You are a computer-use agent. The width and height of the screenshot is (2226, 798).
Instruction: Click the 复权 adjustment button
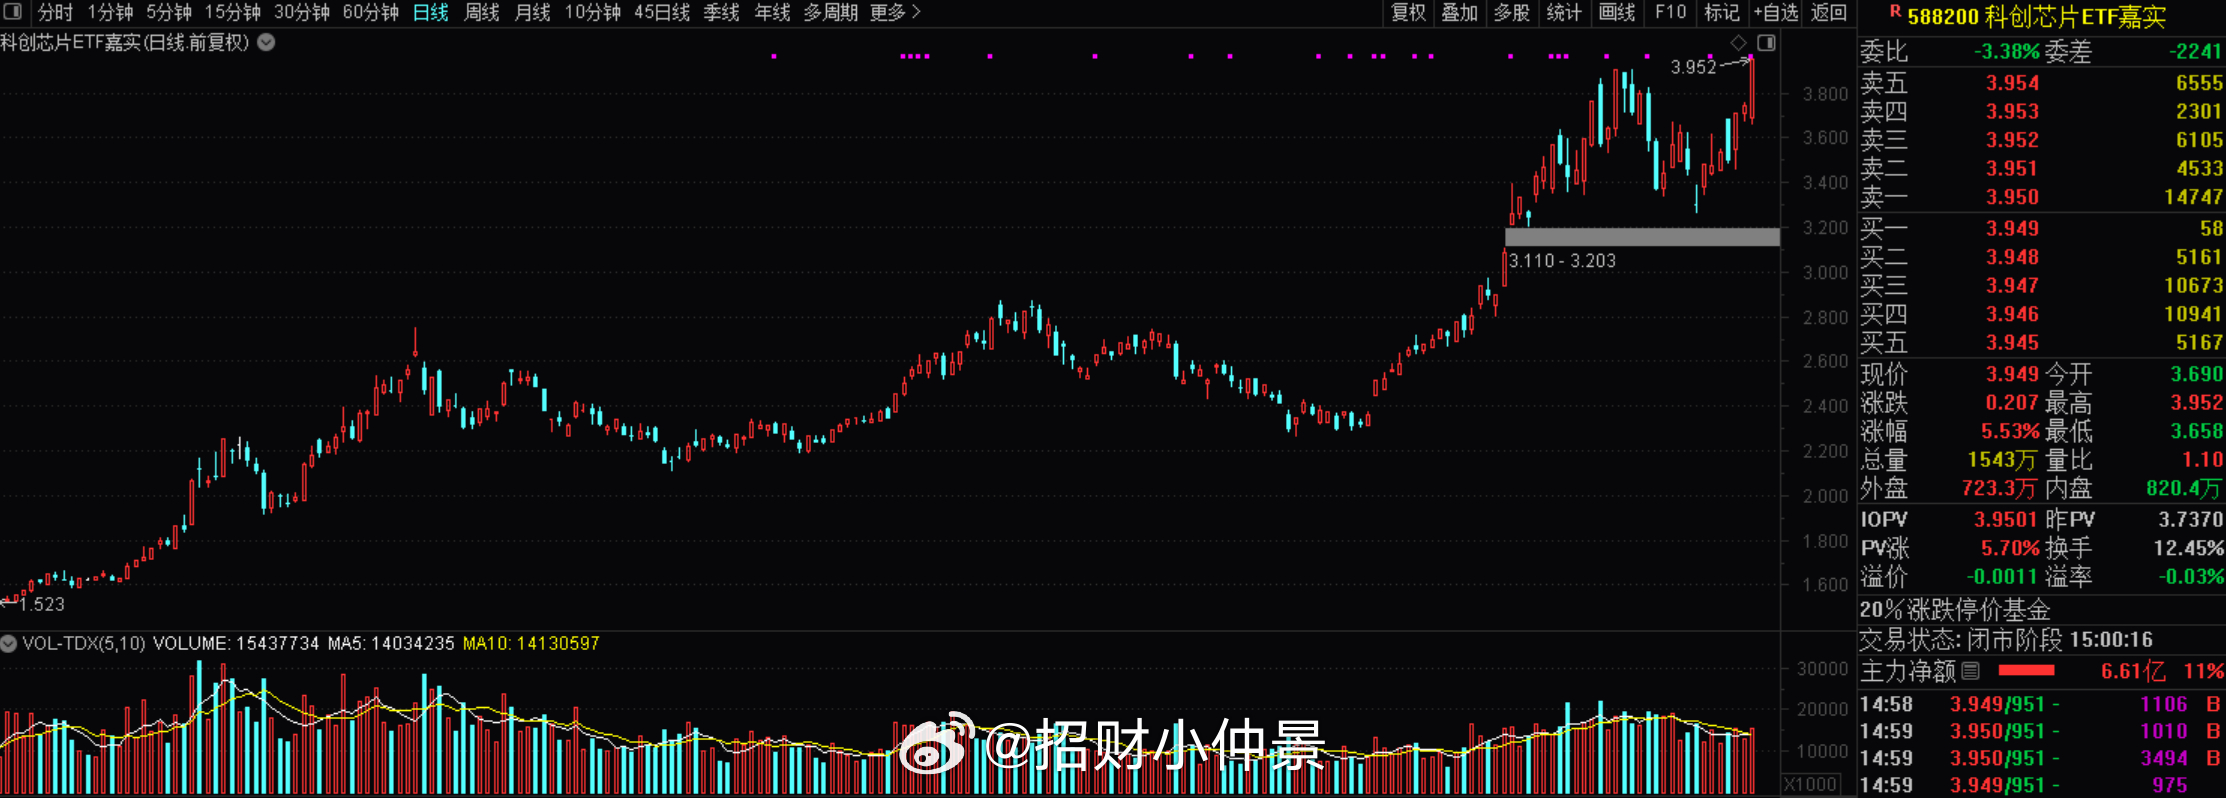(x=1408, y=12)
